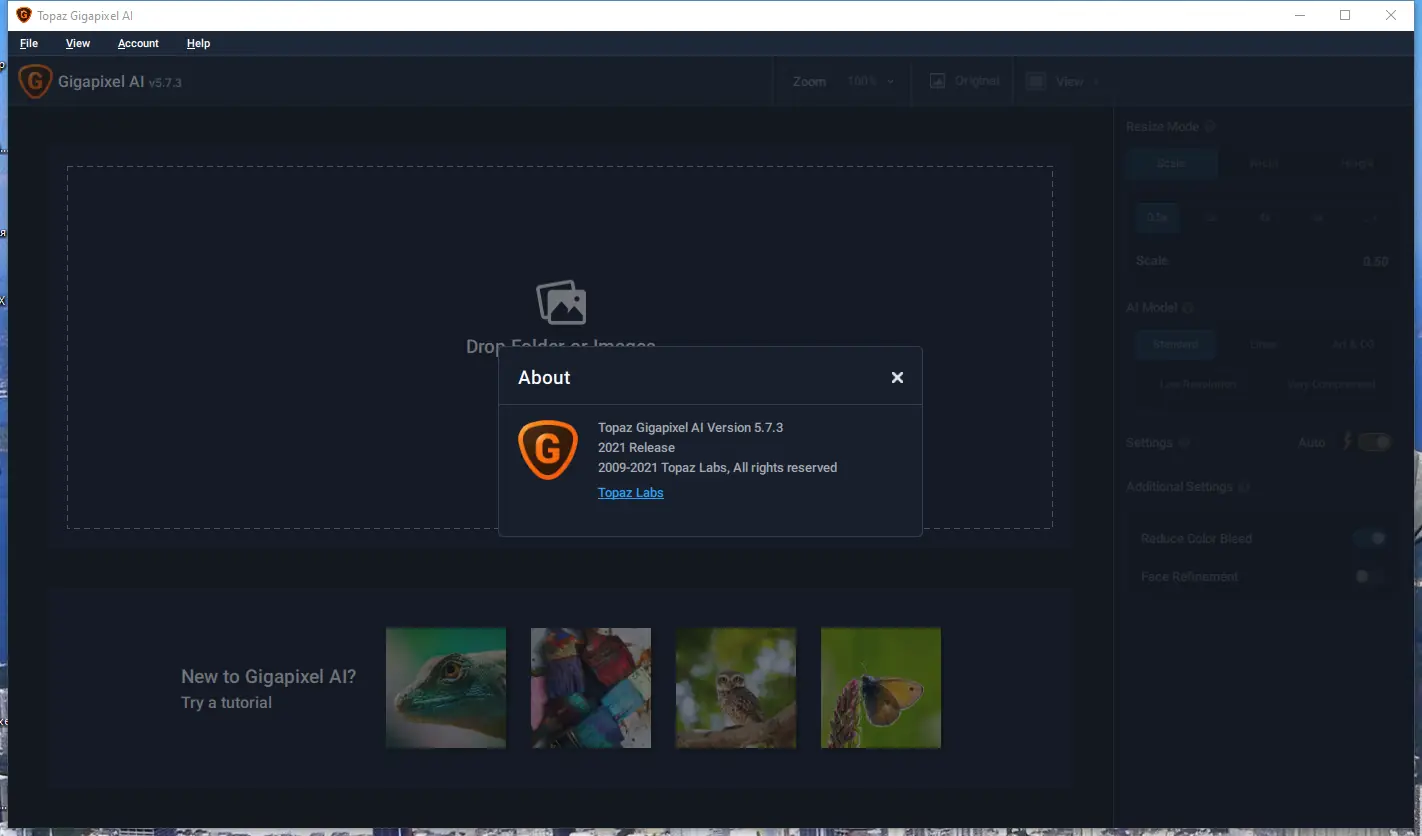Maximize the Topaz Gigapixel AI window
Screen dimensions: 1422x836
point(1345,15)
